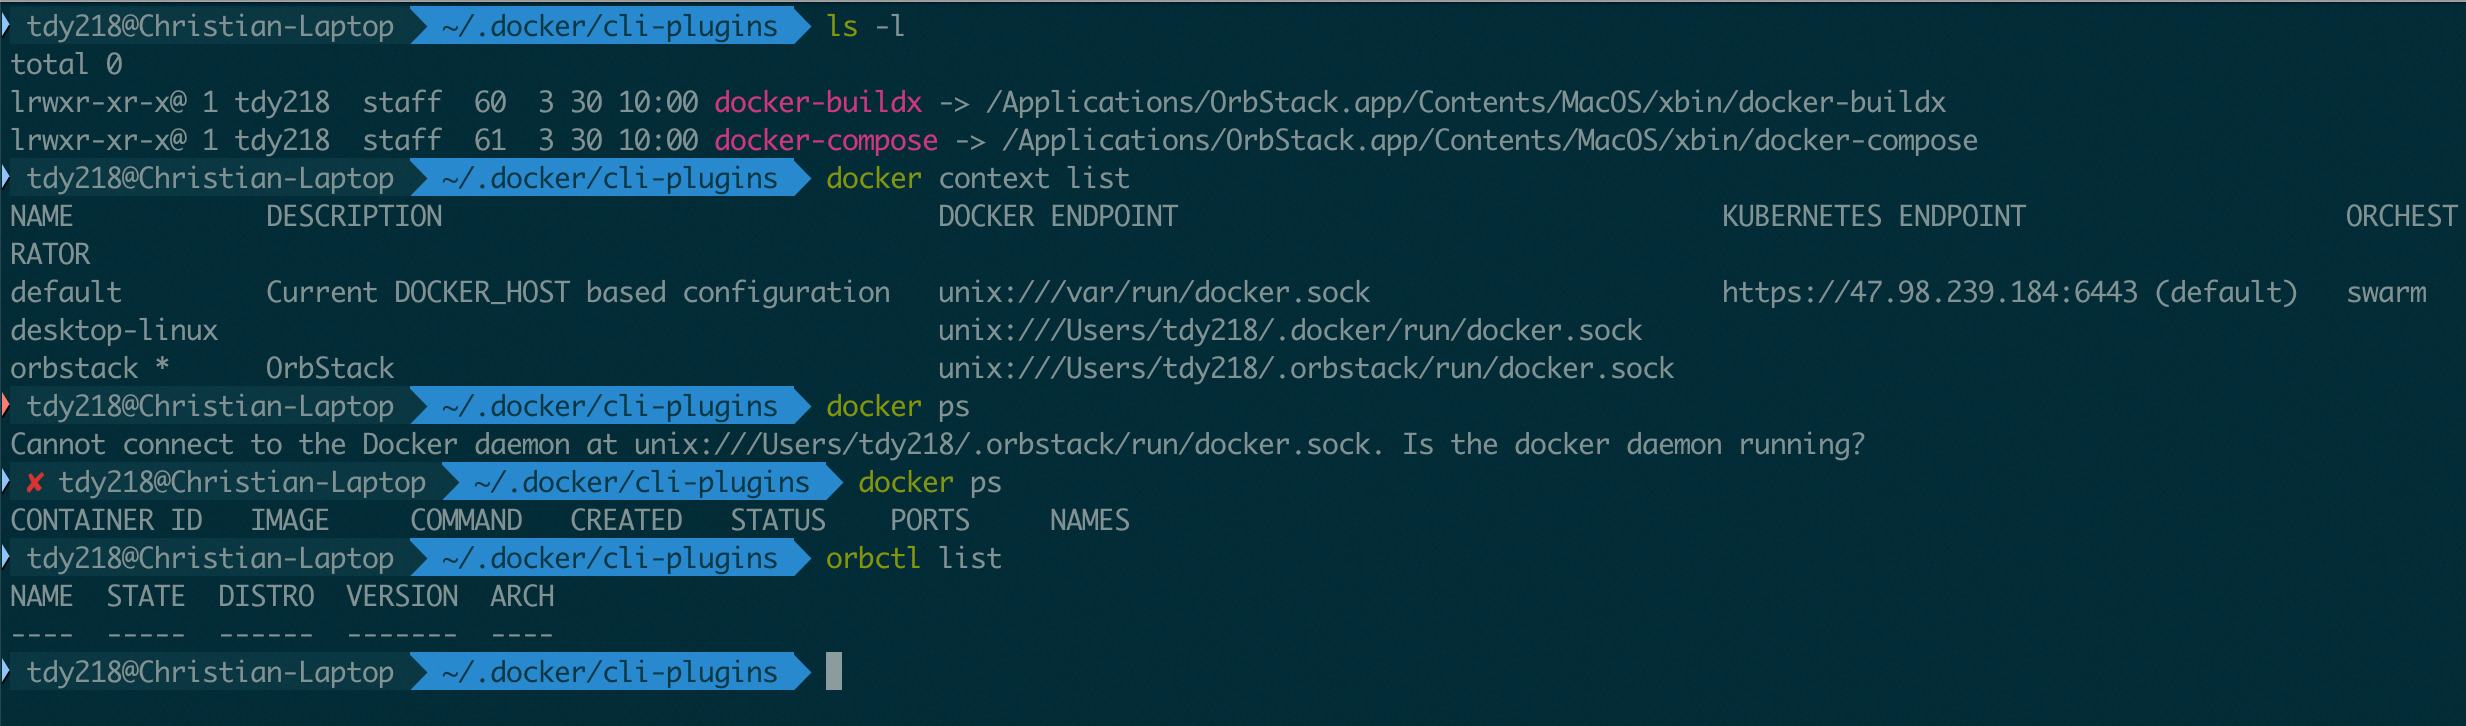Viewport: 2466px width, 726px height.
Task: Click the "default" context name
Action: 66,292
